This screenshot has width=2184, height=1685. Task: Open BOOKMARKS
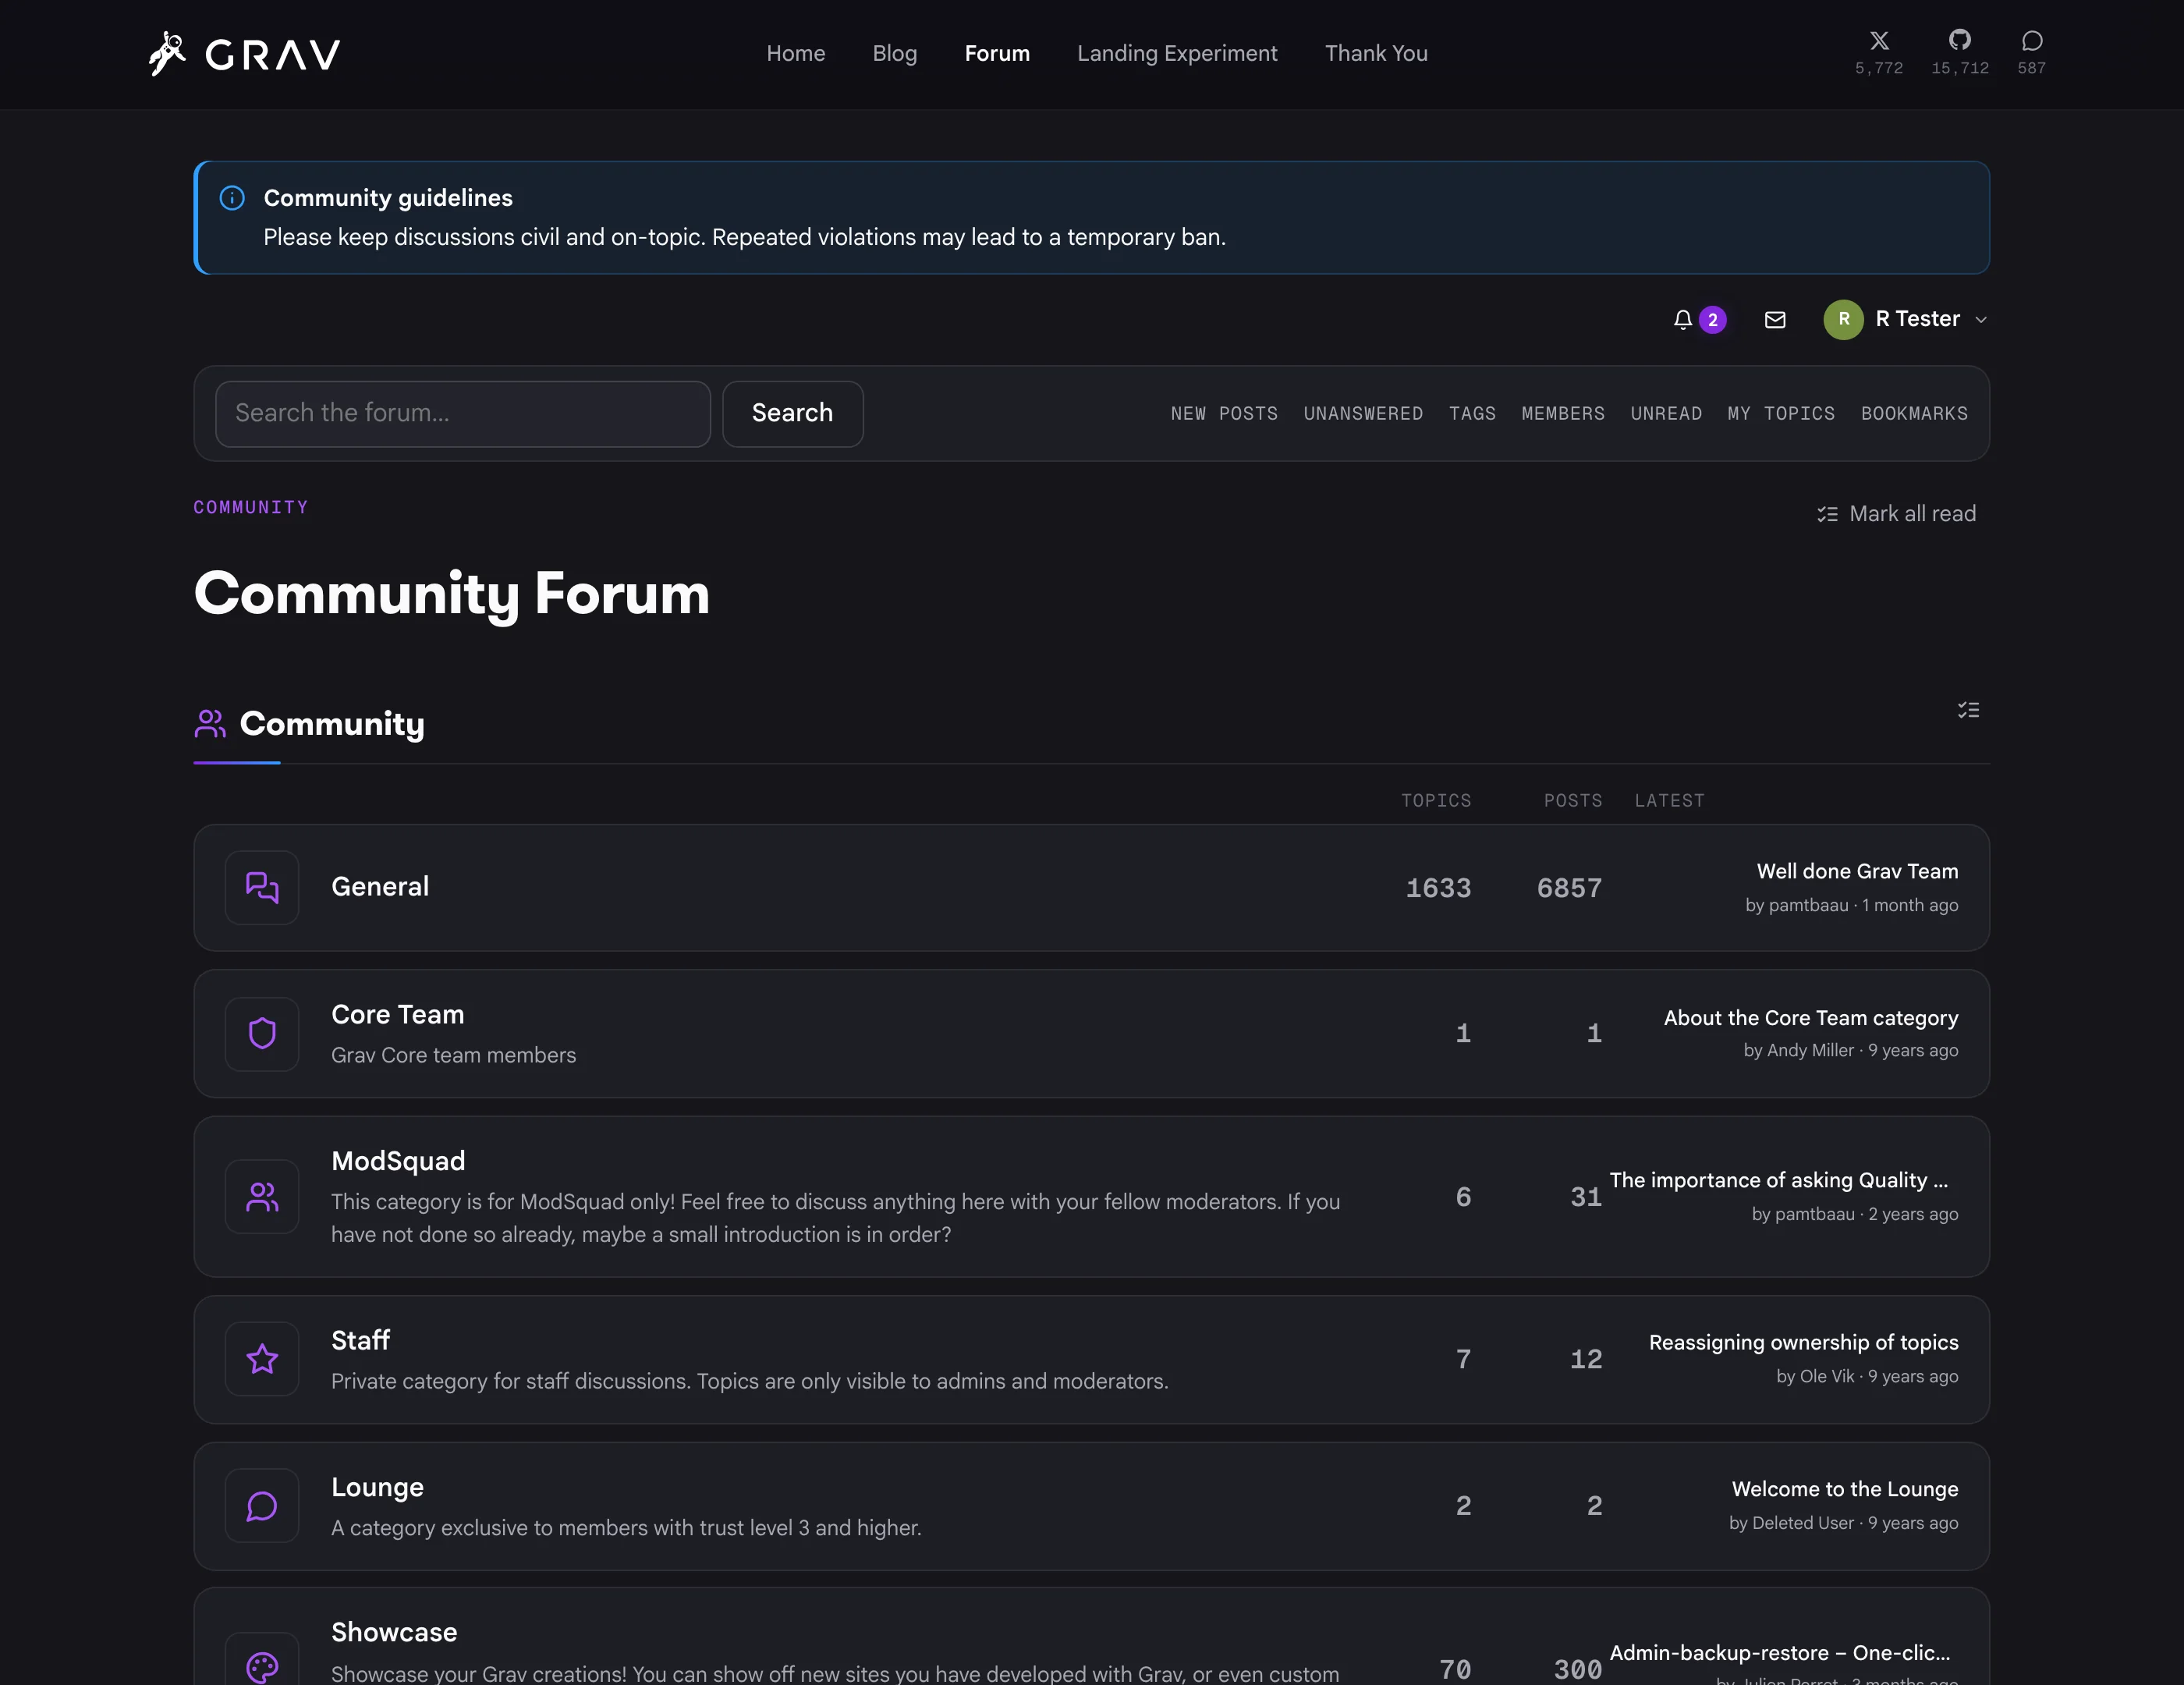[1914, 413]
